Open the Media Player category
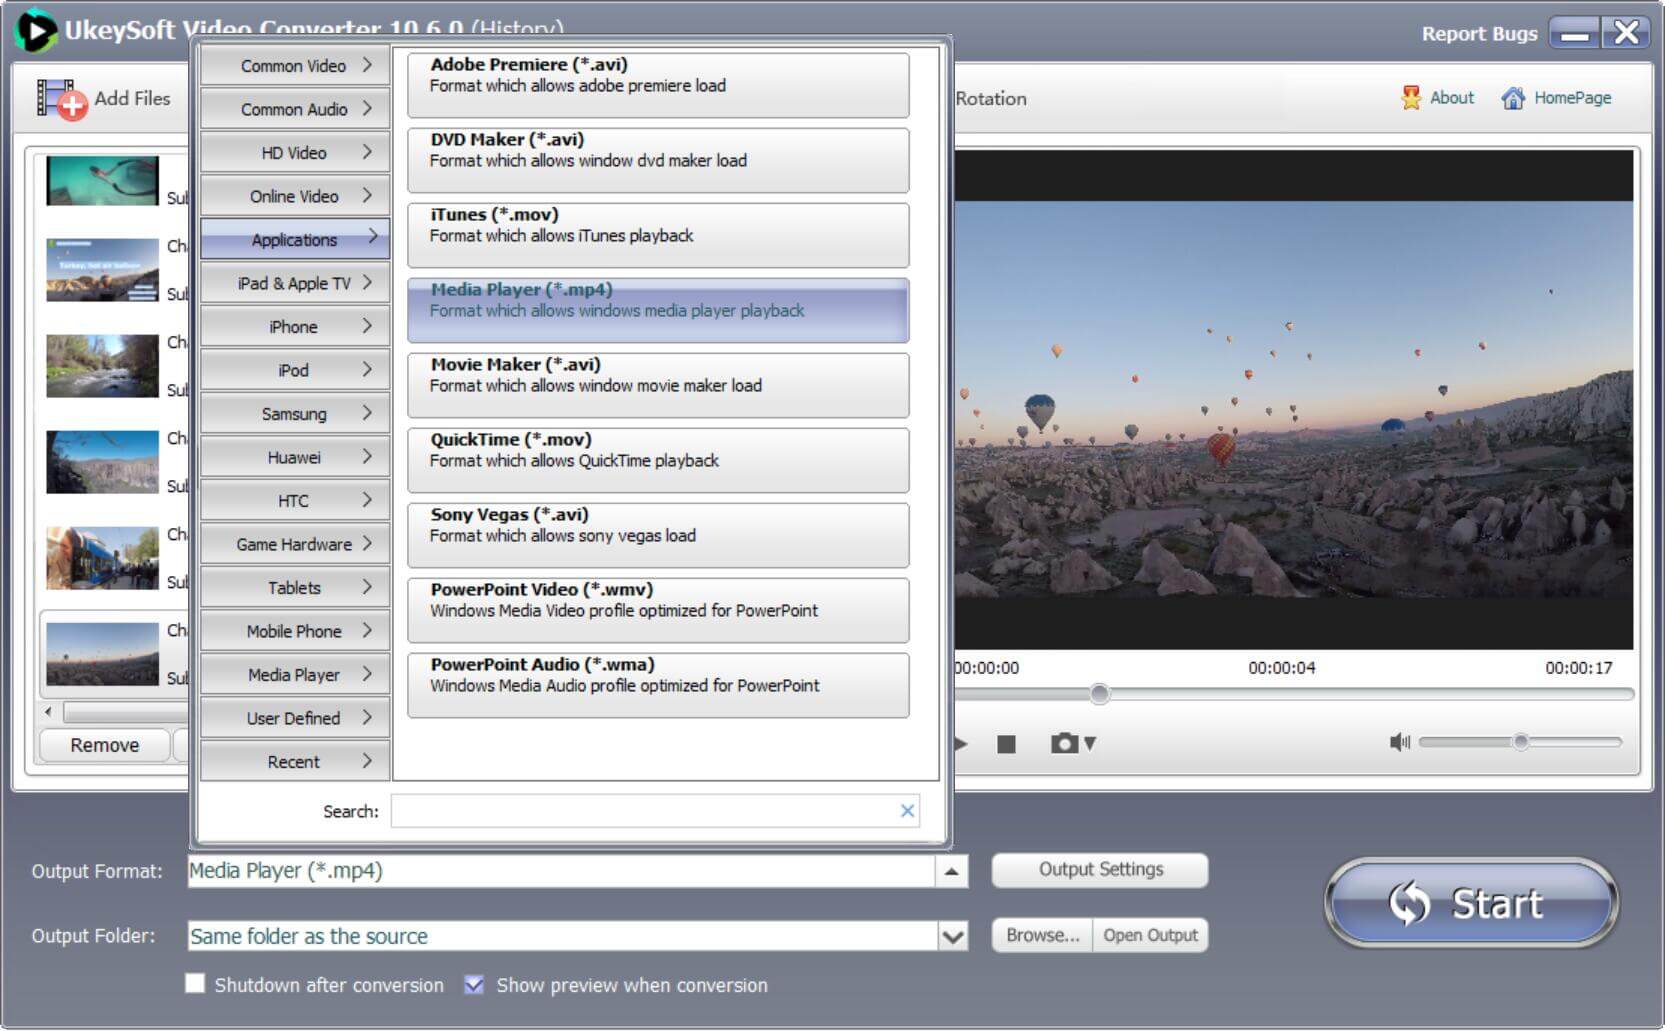The image size is (1665, 1031). 295,675
